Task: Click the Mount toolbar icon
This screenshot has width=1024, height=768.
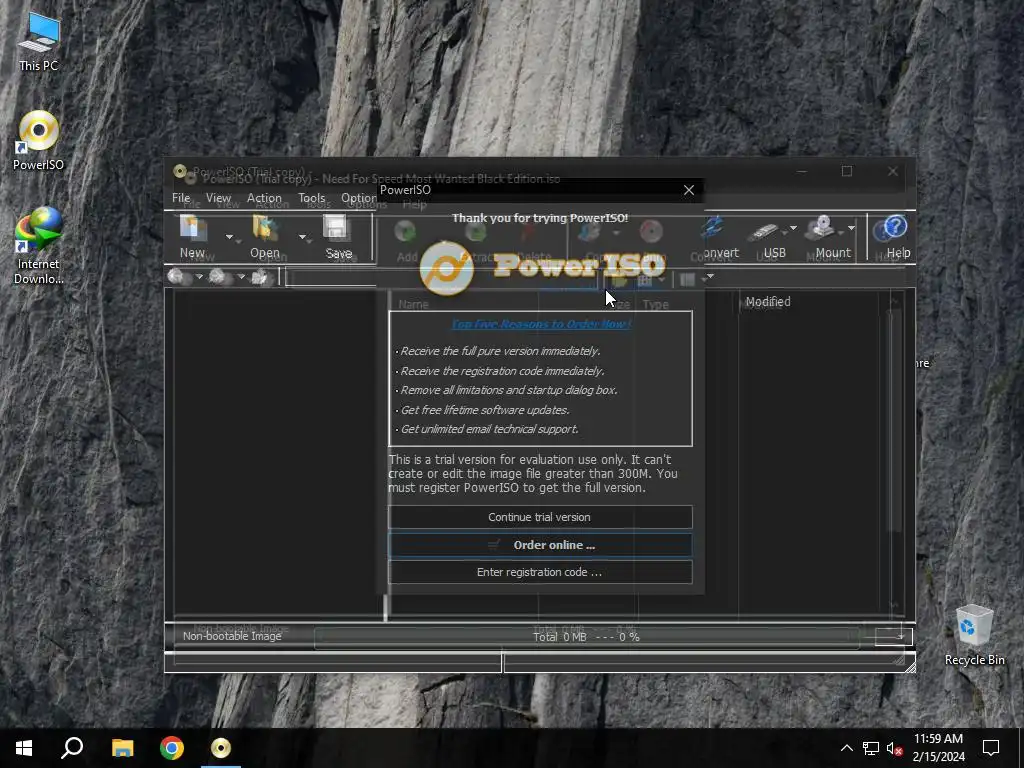Action: (x=827, y=237)
